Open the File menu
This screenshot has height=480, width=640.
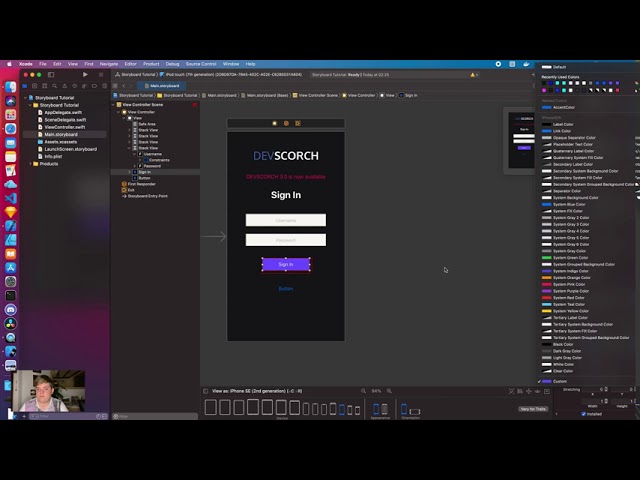click(43, 64)
